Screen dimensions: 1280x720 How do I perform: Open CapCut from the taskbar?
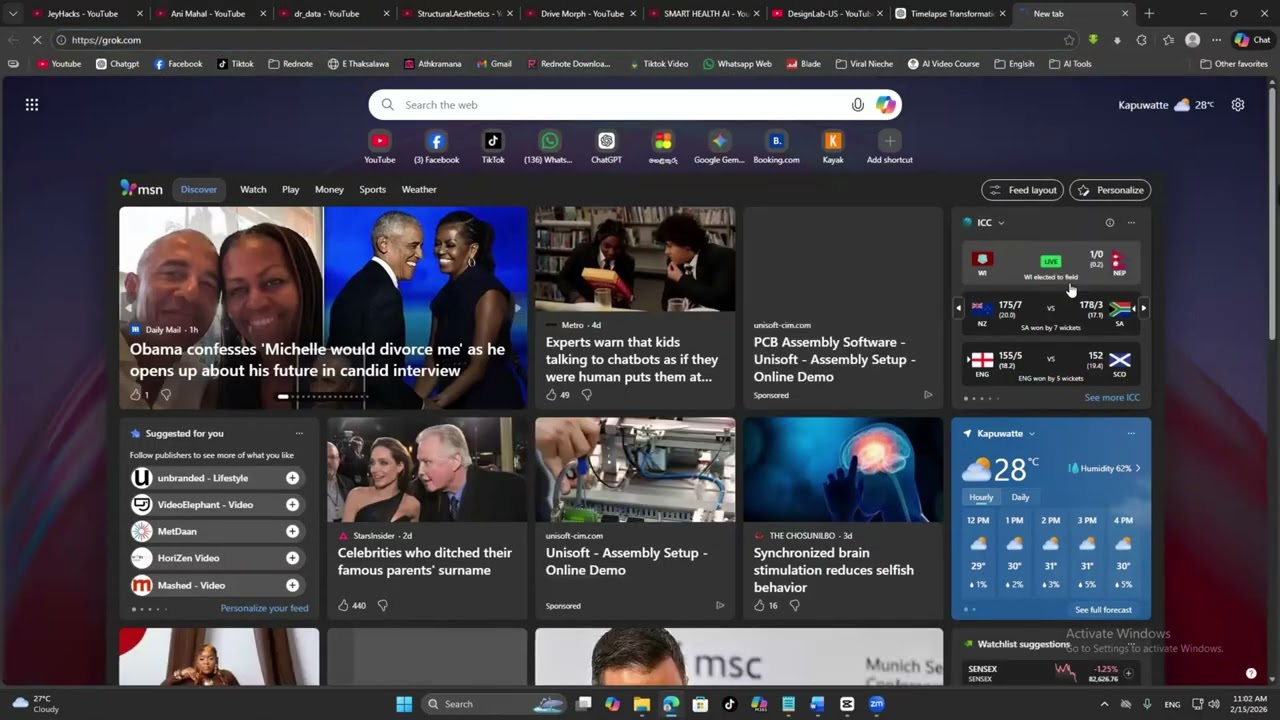coord(847,704)
